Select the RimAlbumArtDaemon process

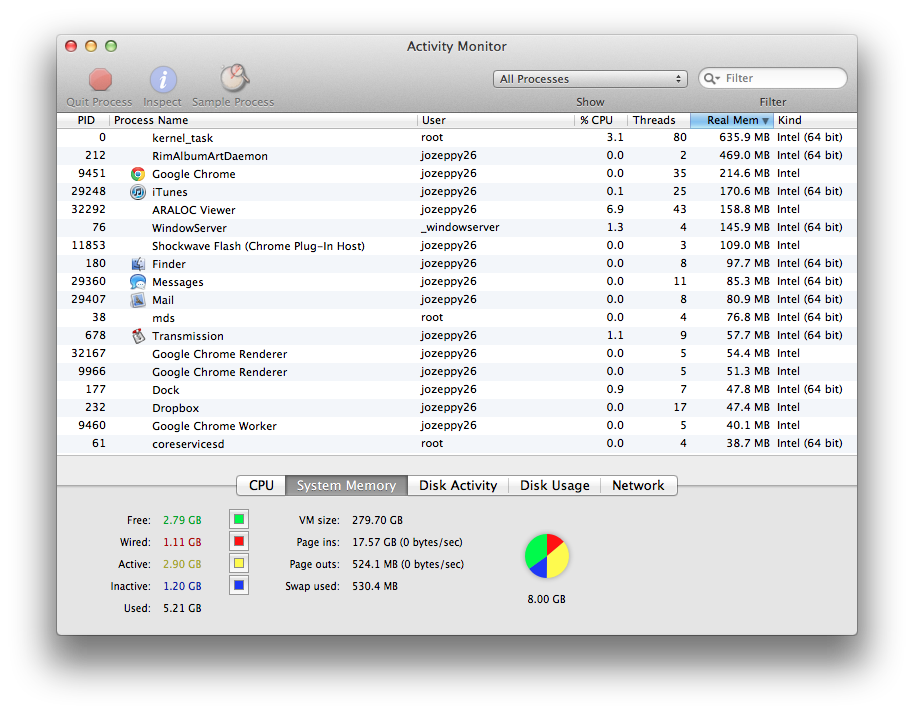[457, 156]
